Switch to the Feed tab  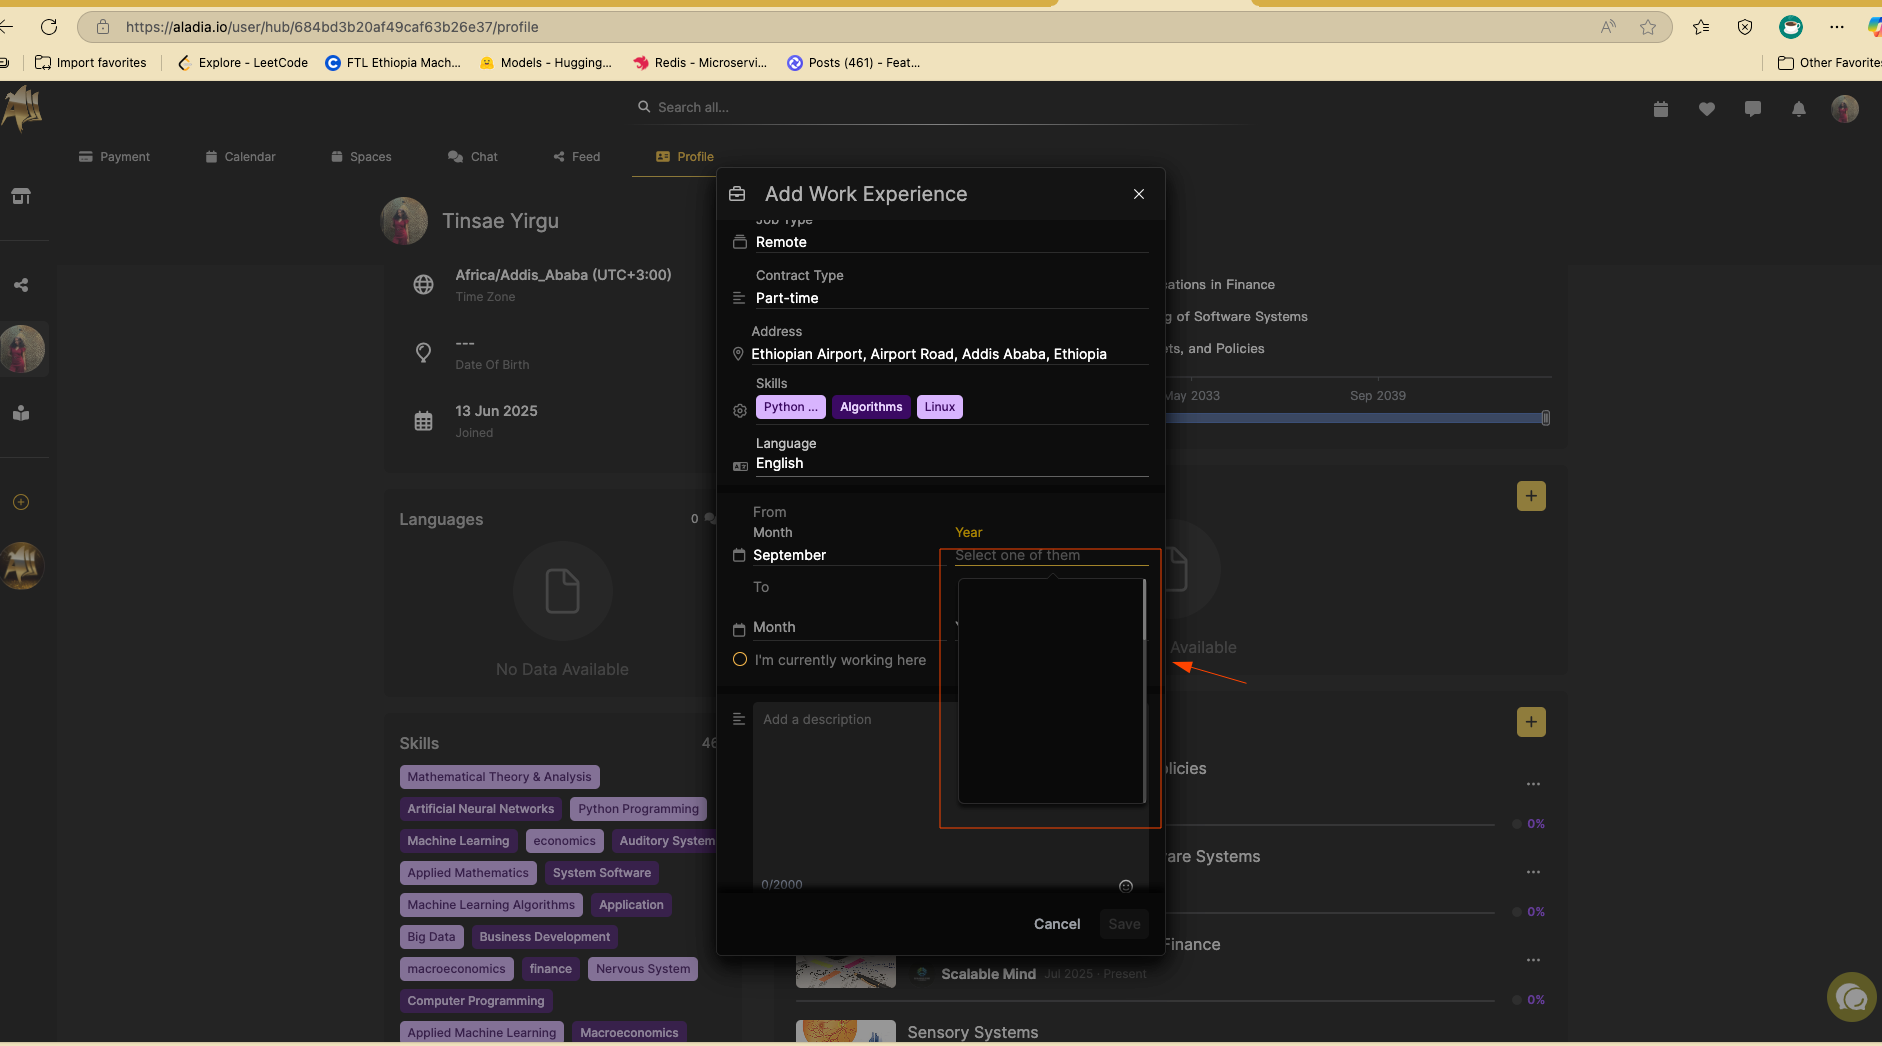click(577, 157)
